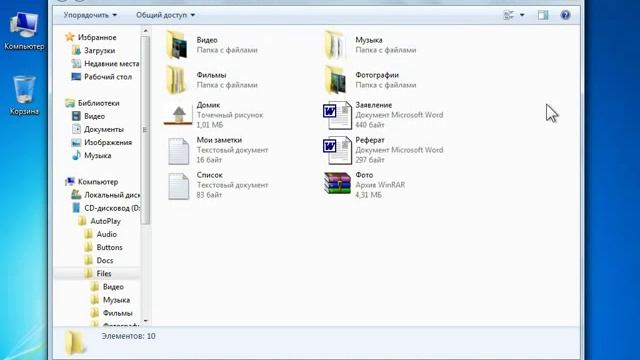Screen dimensions: 640x360
Task: Select Компьютер in navigation pane
Action: coord(98,182)
